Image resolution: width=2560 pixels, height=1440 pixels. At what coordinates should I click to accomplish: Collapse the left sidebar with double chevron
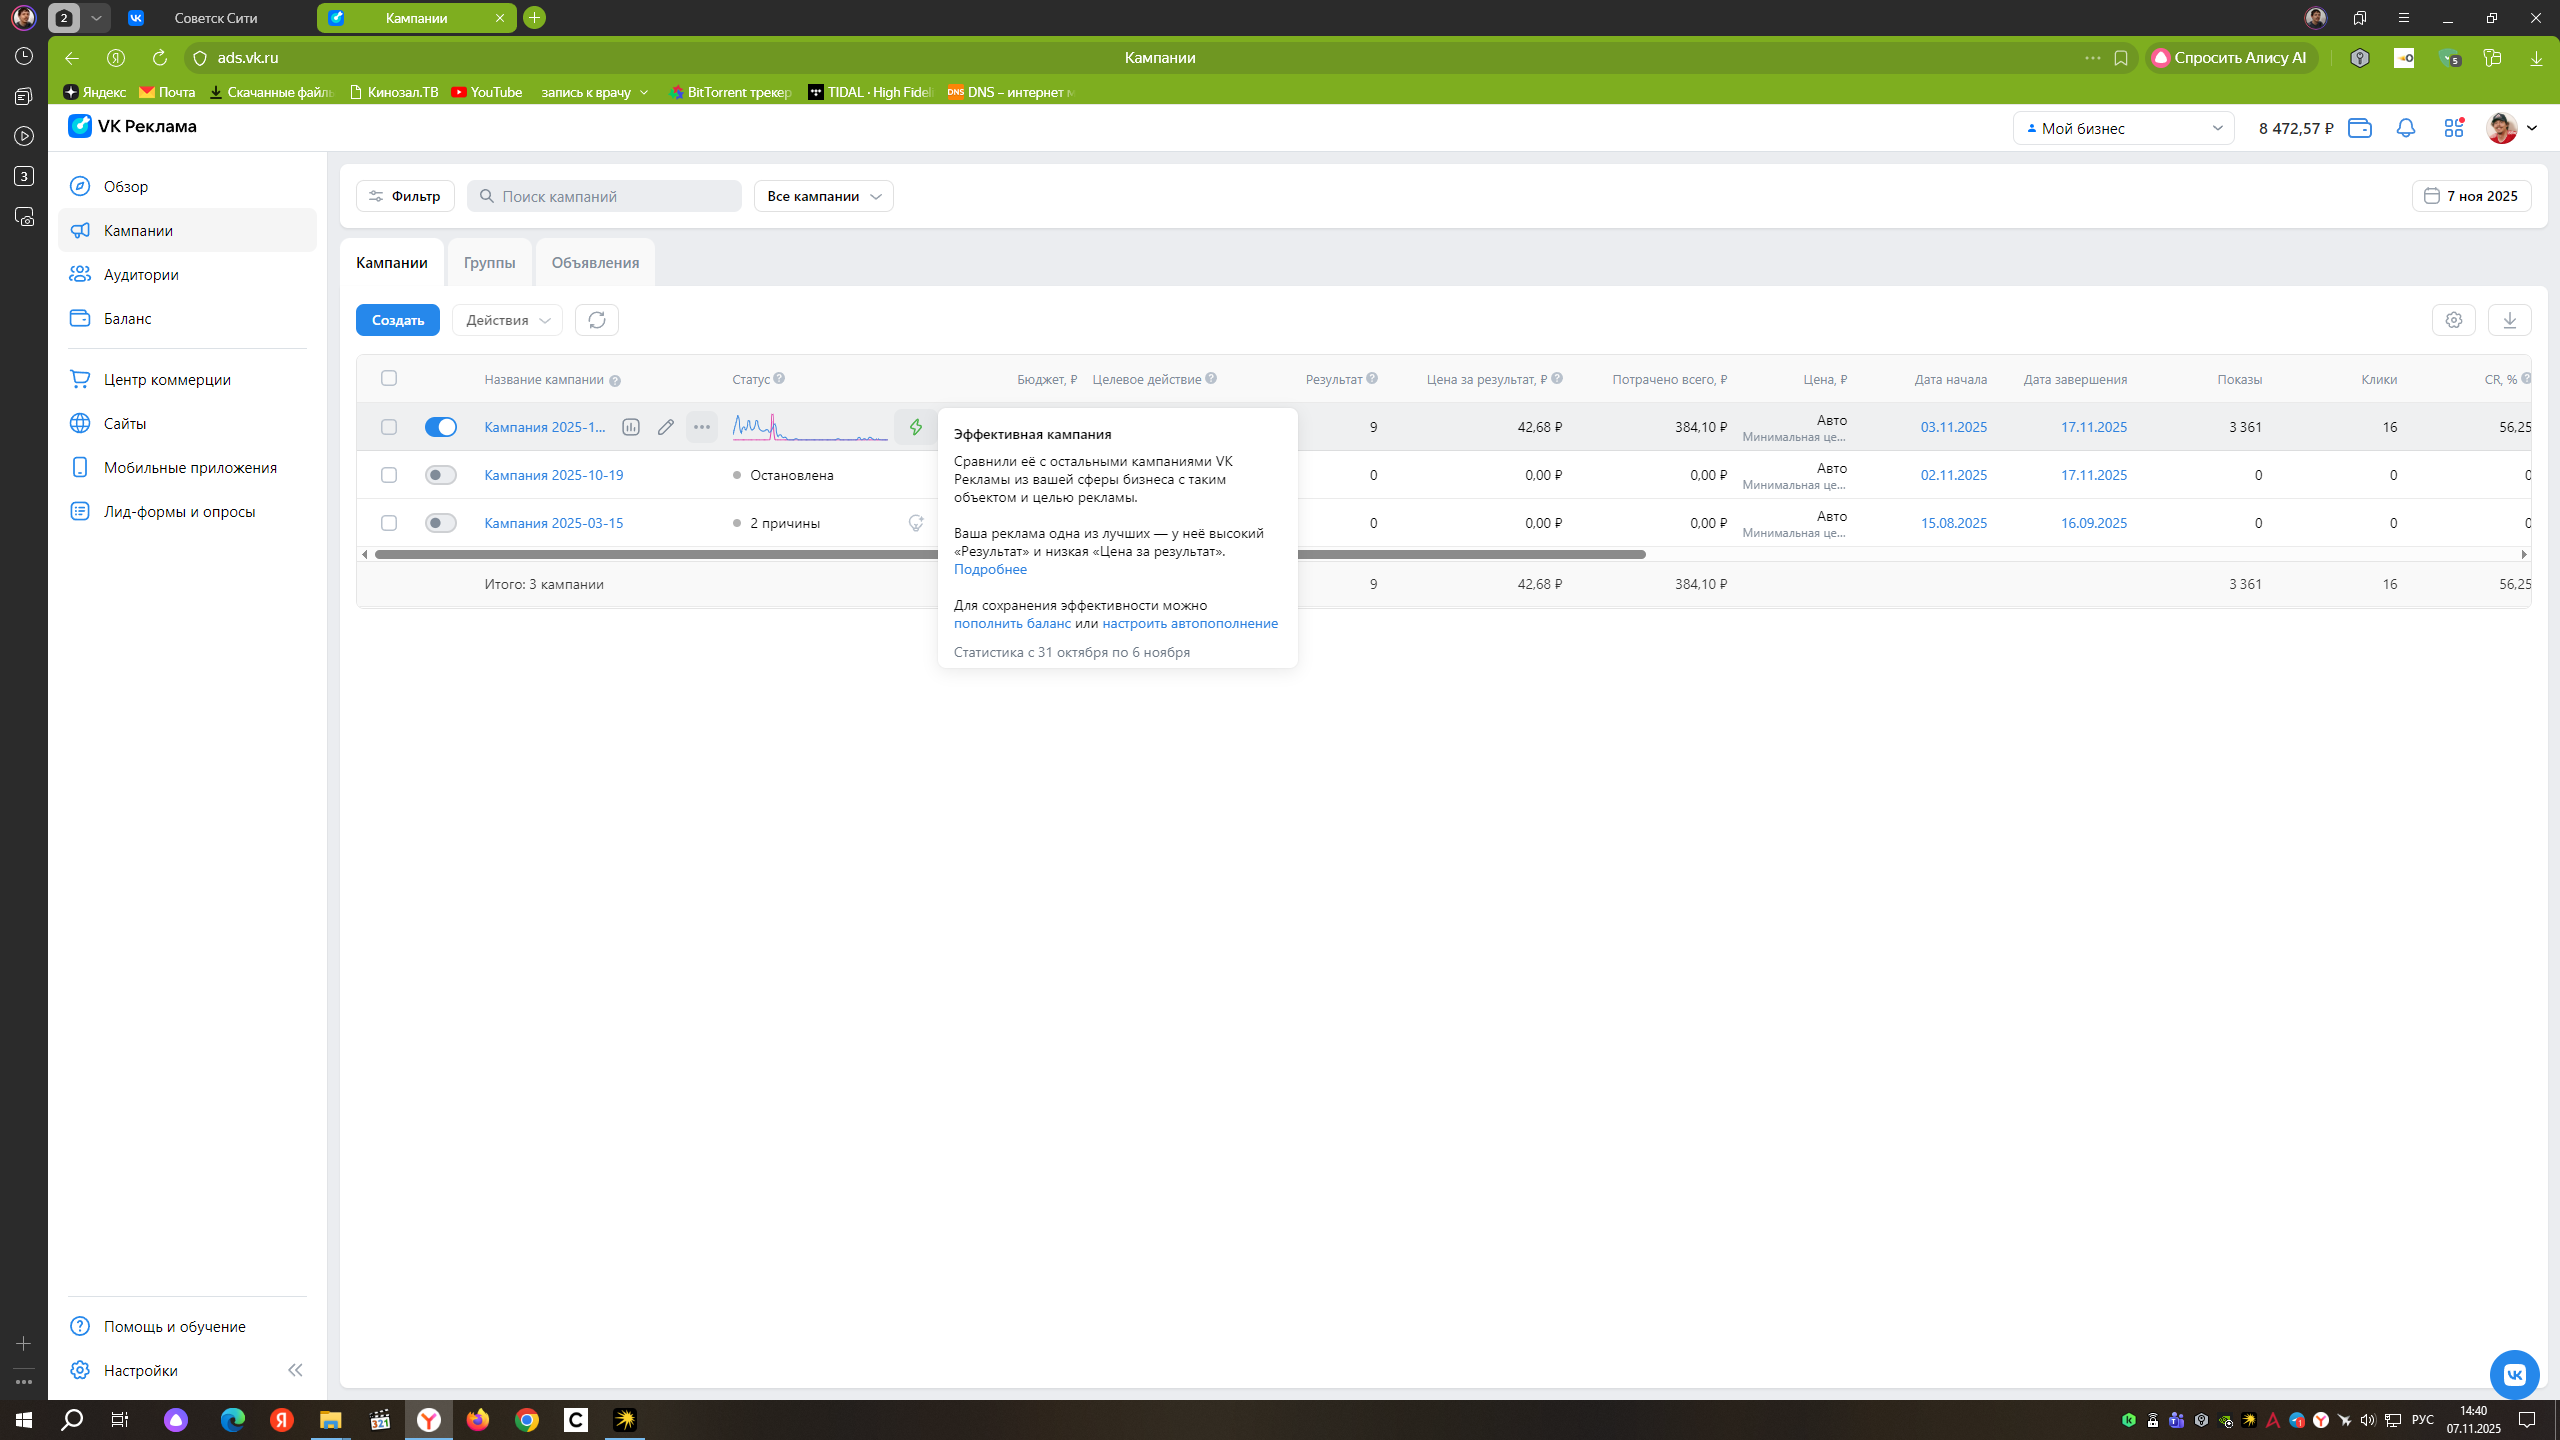(295, 1370)
